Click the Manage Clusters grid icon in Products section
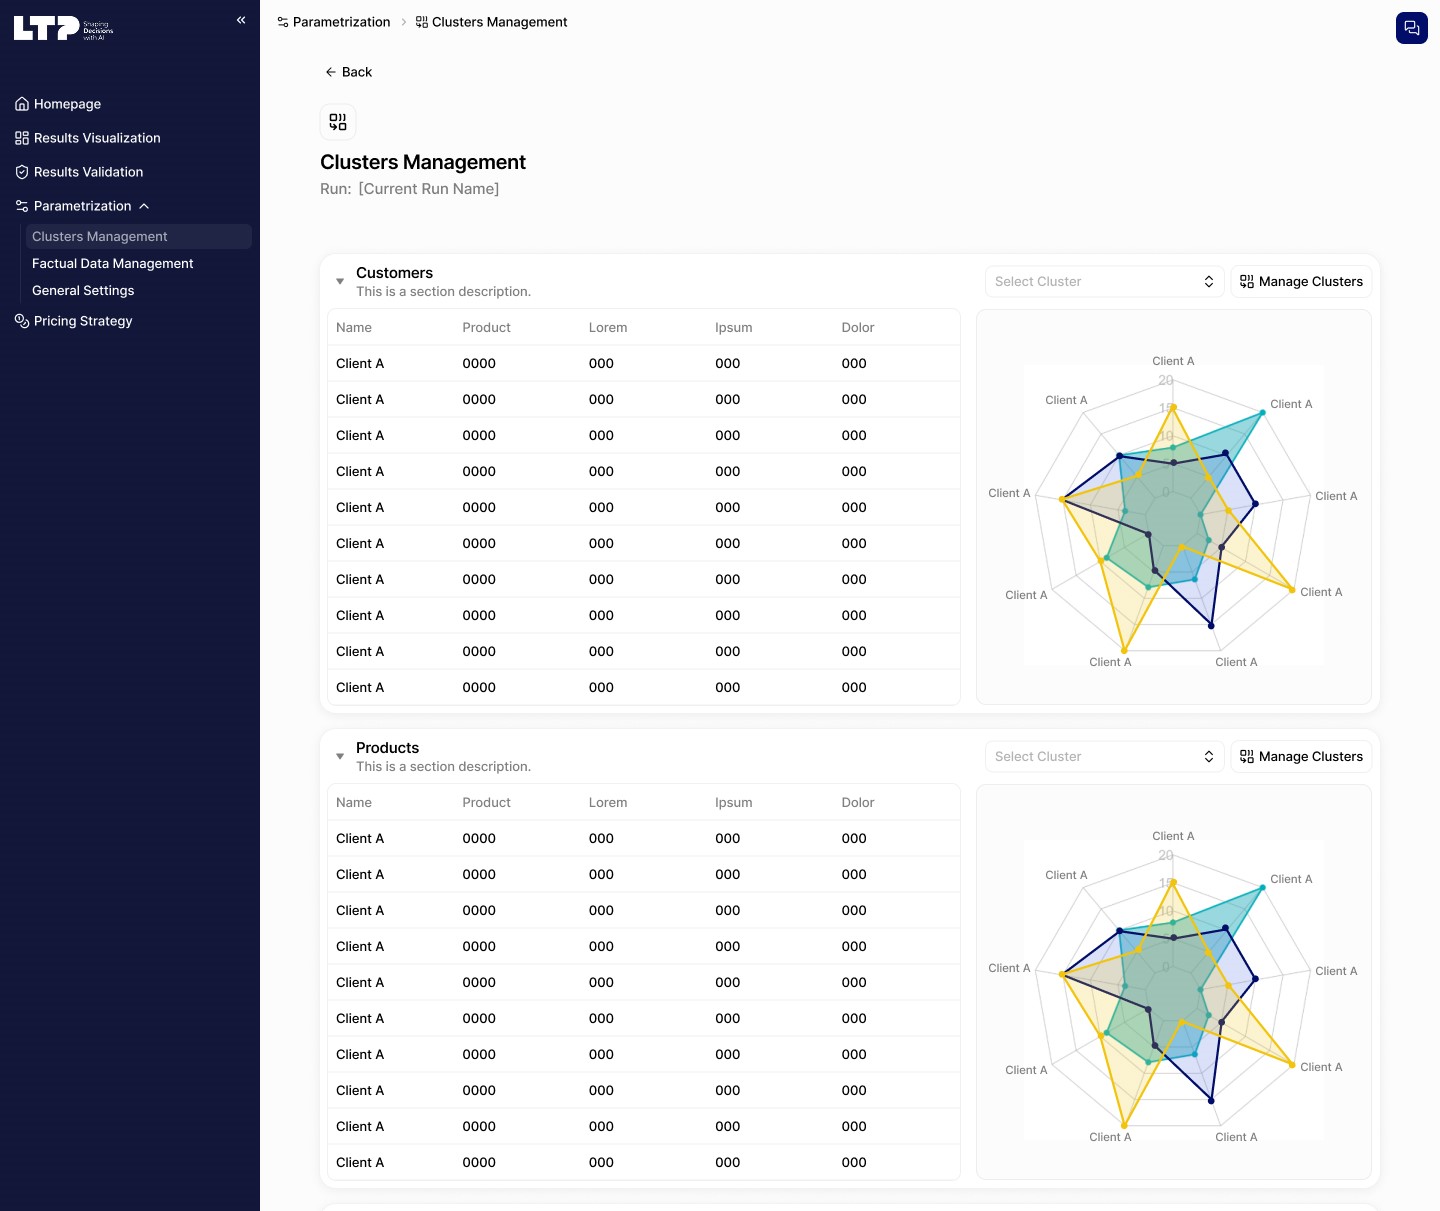The image size is (1440, 1211). click(x=1247, y=756)
